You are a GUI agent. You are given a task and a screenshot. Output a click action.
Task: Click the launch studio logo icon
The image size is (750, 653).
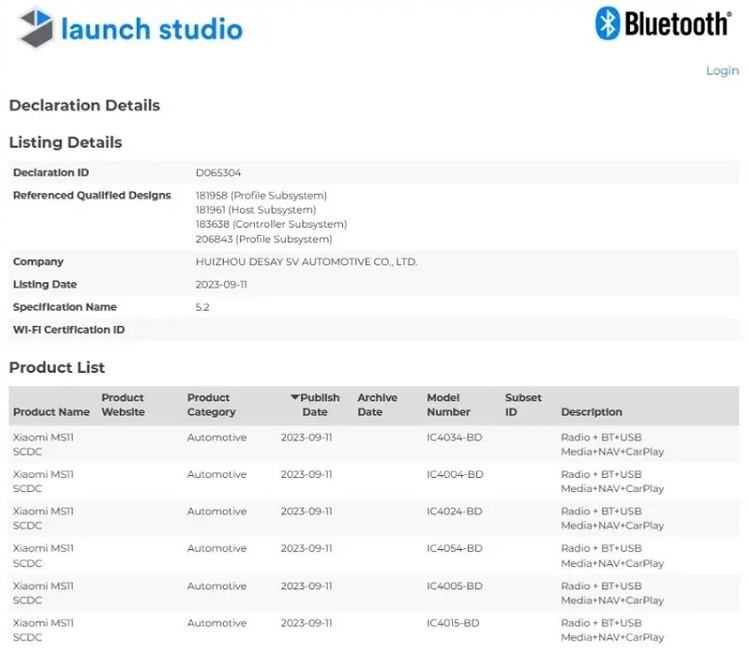point(35,28)
